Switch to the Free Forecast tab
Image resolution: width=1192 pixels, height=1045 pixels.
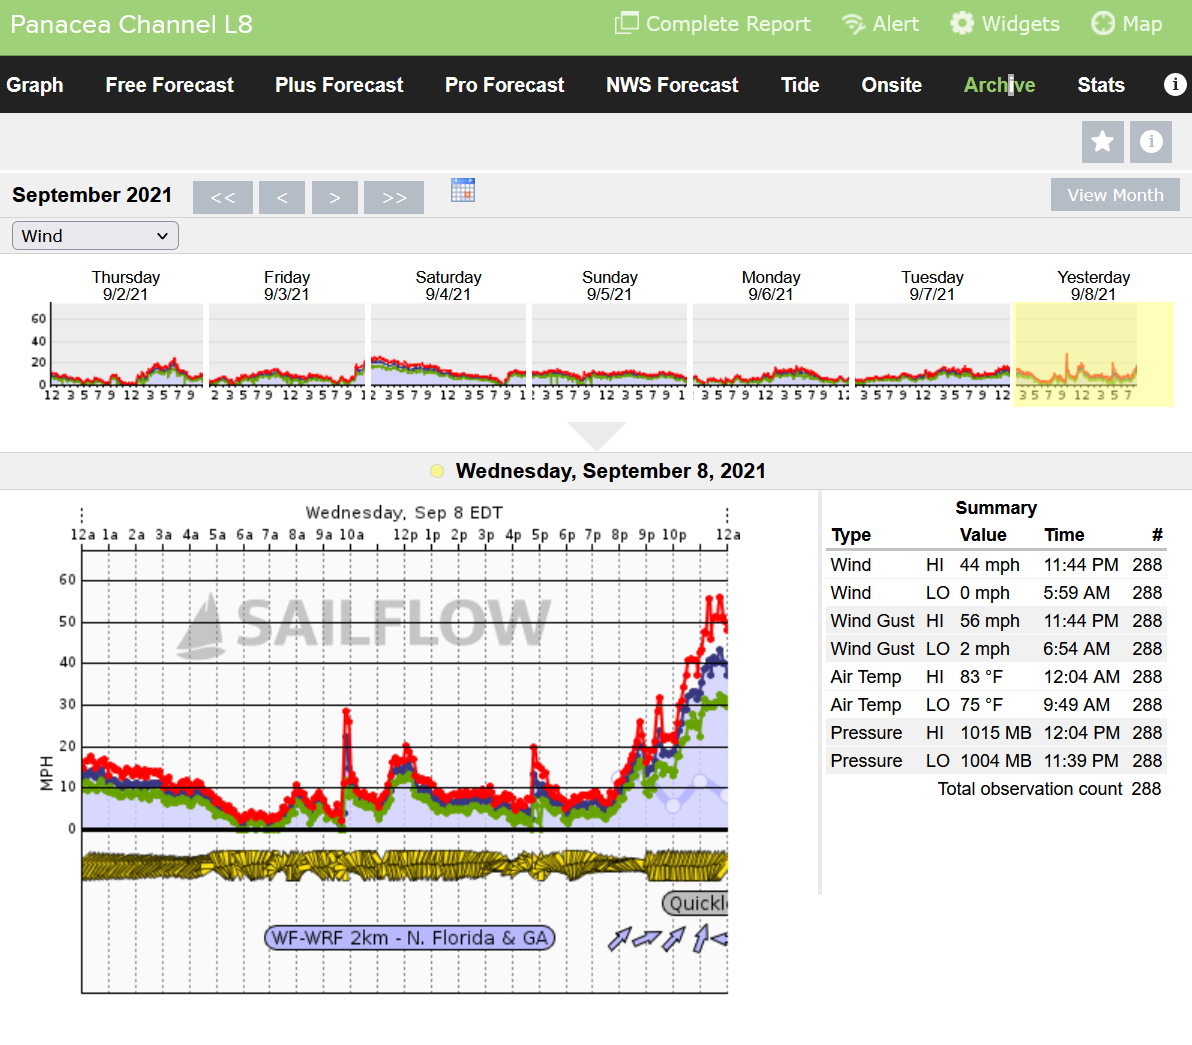click(170, 85)
